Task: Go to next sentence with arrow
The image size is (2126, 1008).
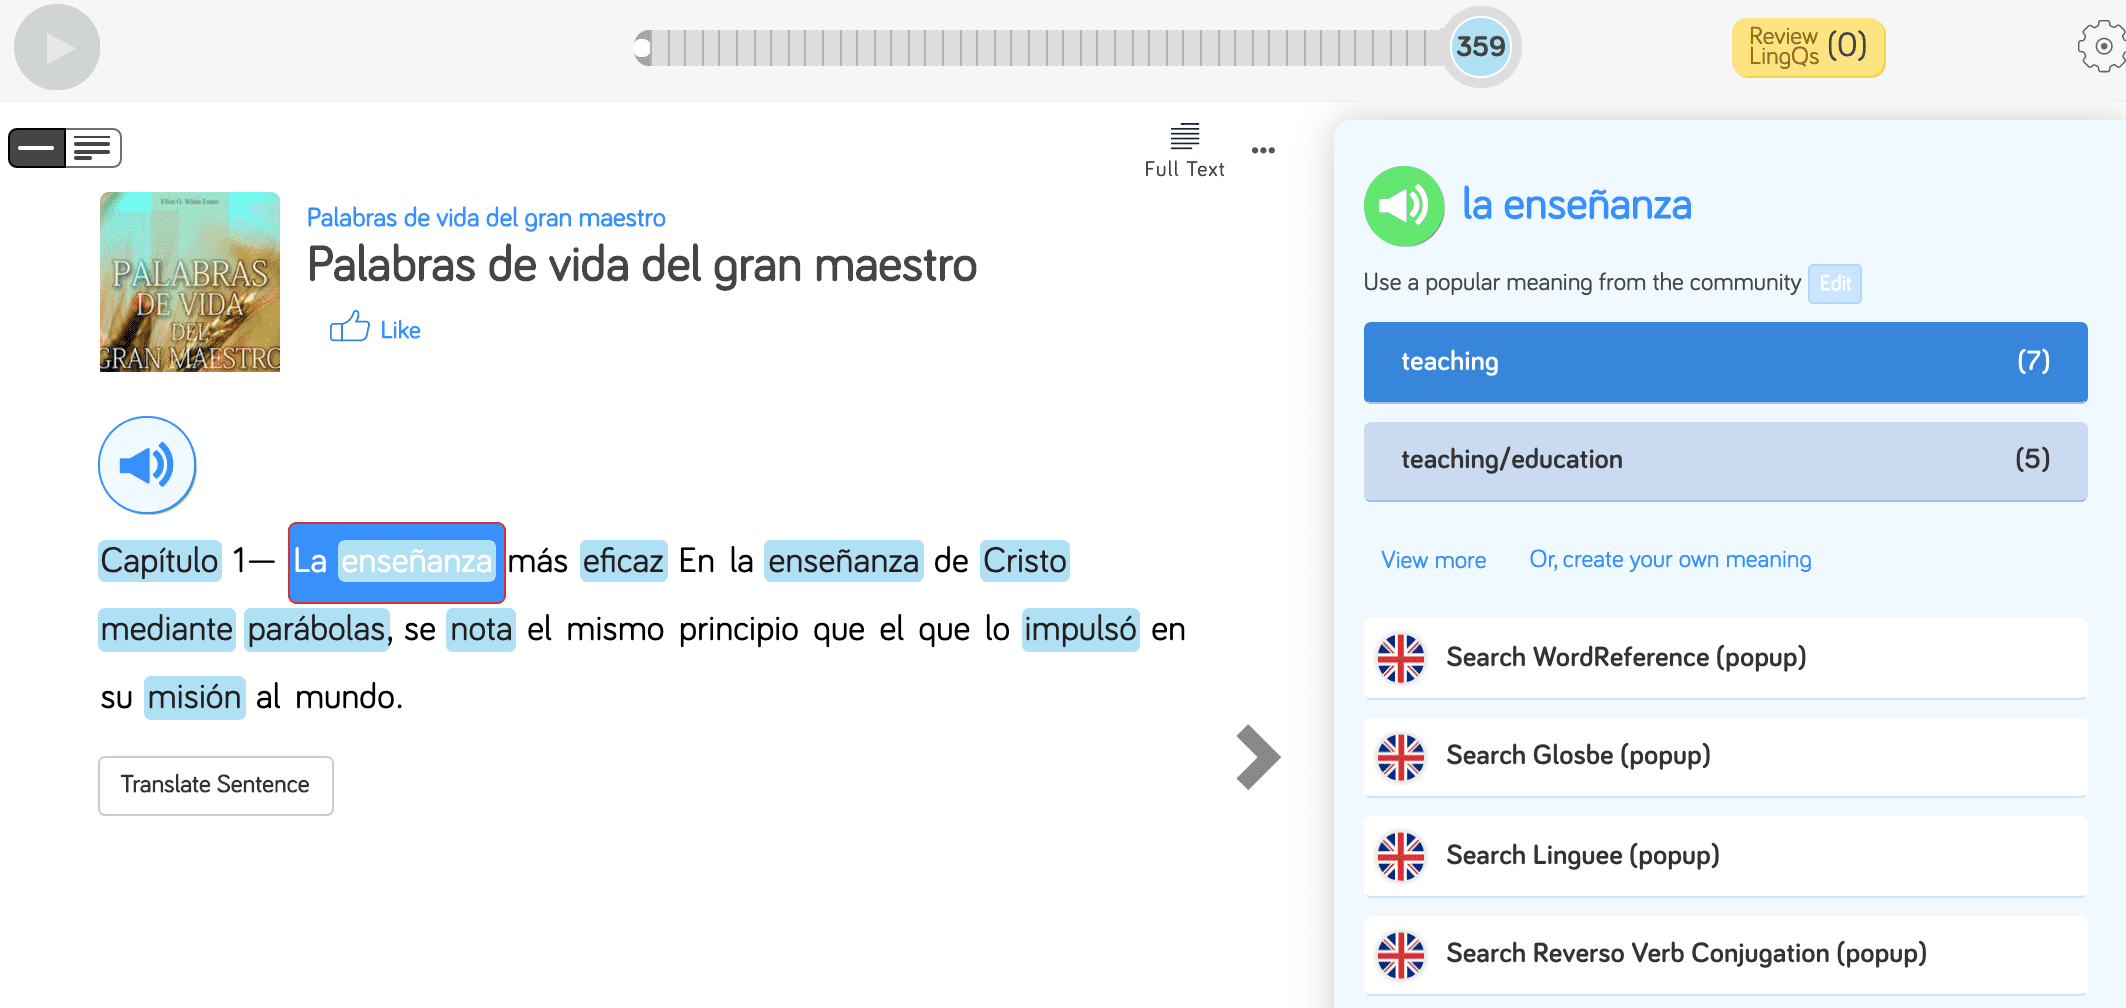Action: click(x=1257, y=757)
